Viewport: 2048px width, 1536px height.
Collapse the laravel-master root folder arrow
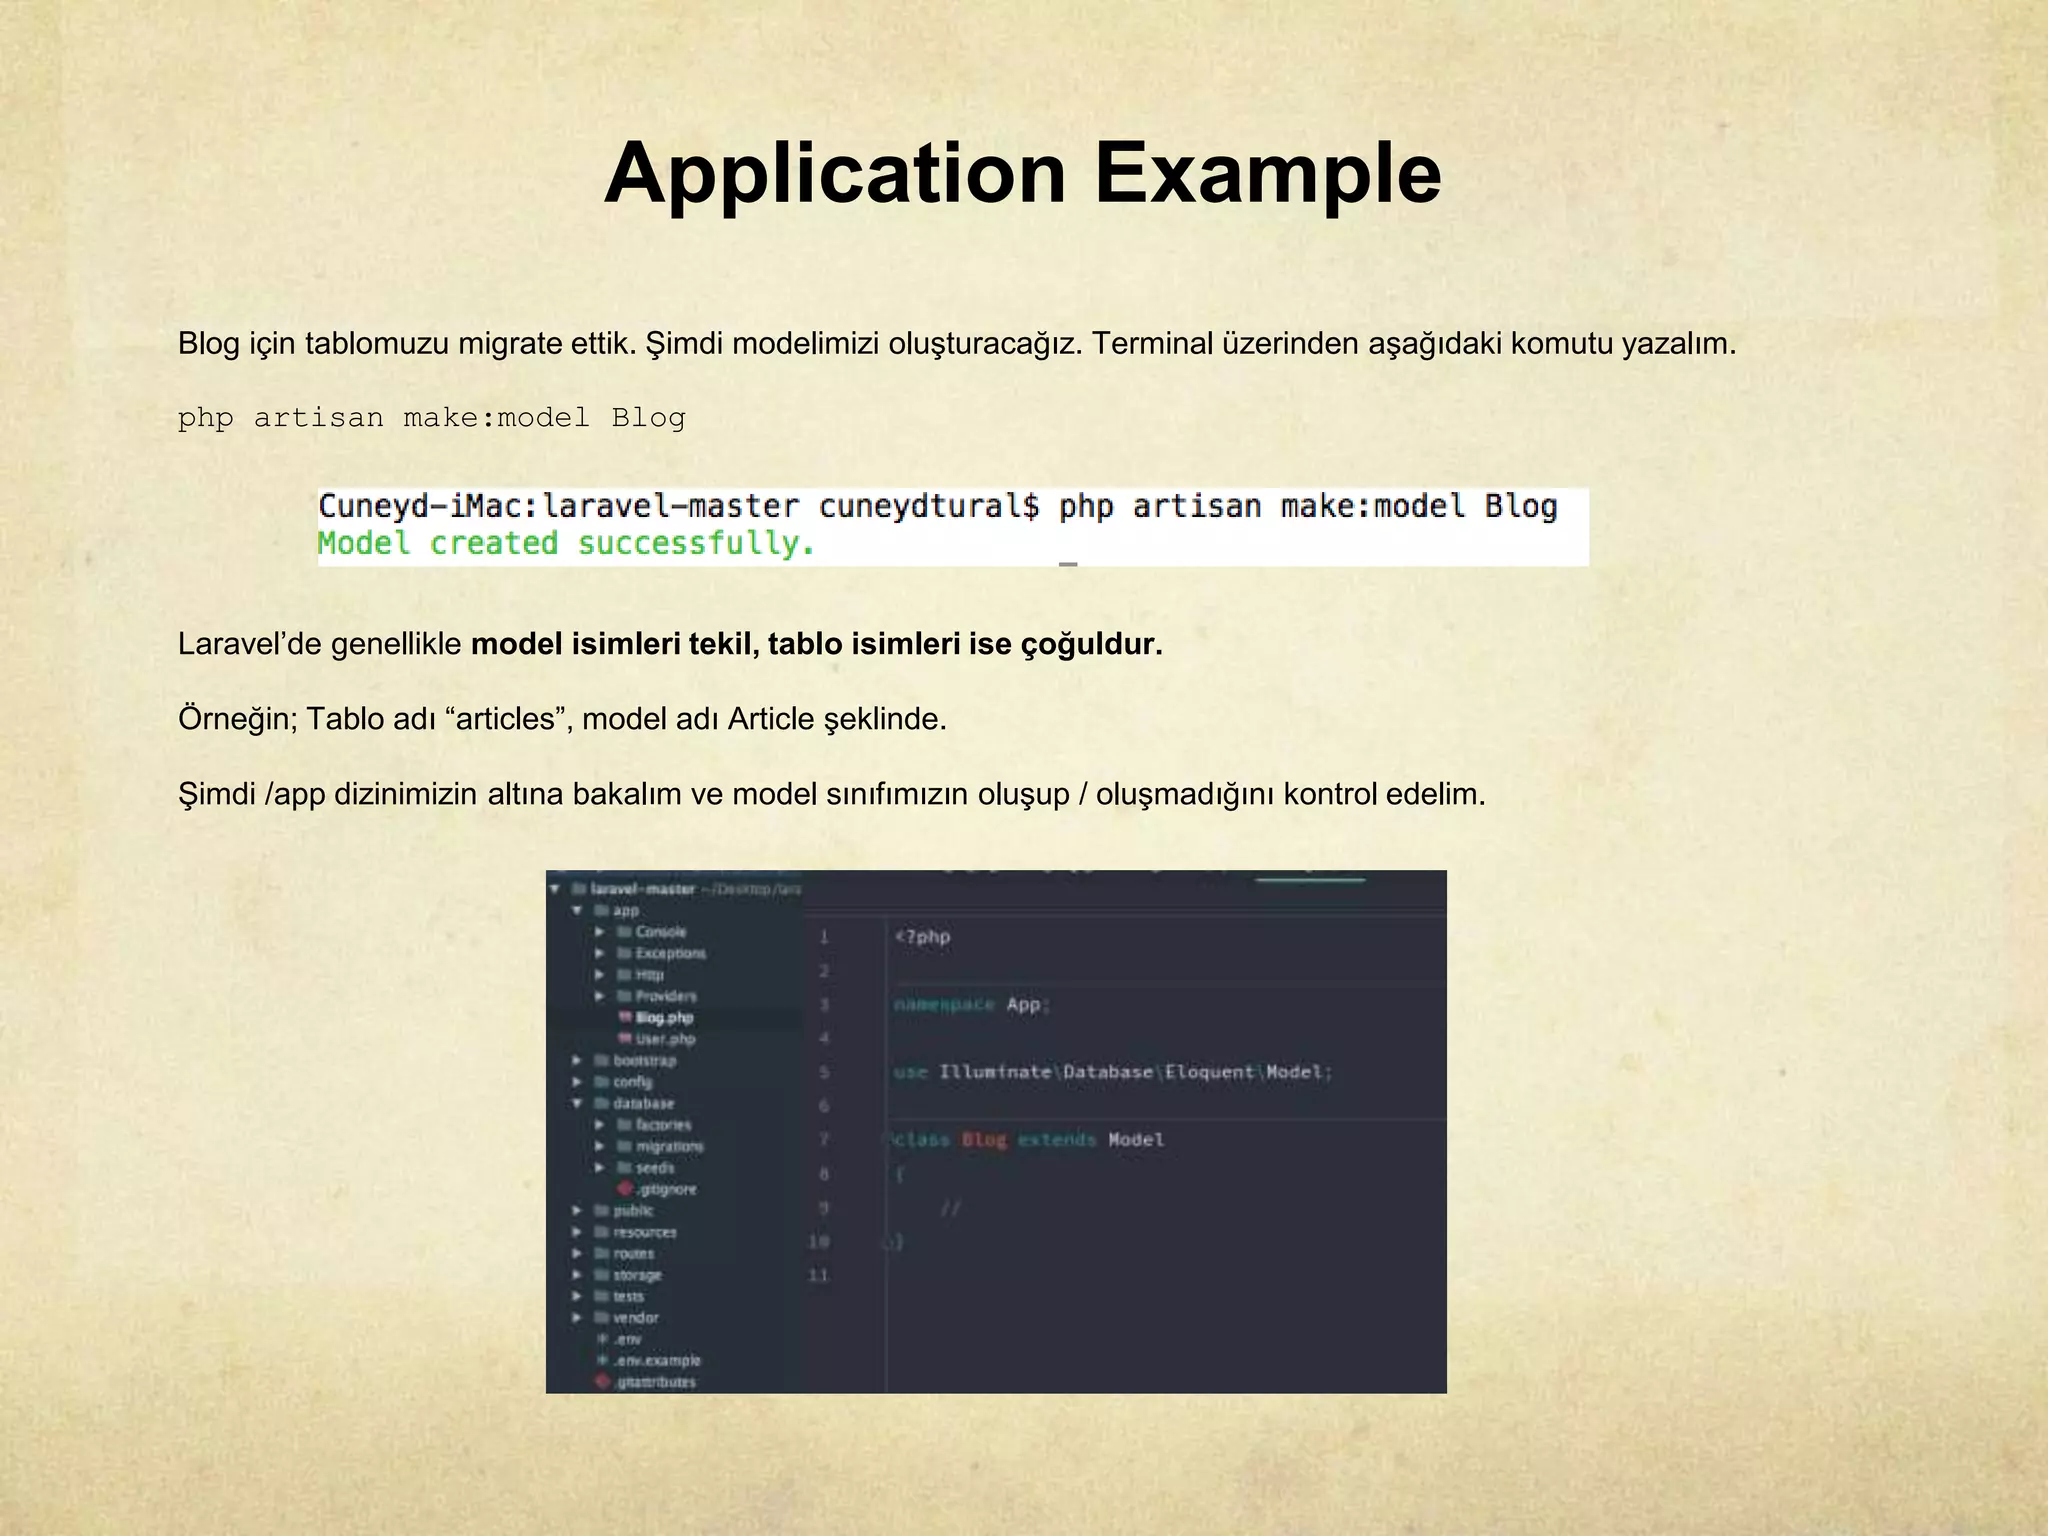coord(555,889)
